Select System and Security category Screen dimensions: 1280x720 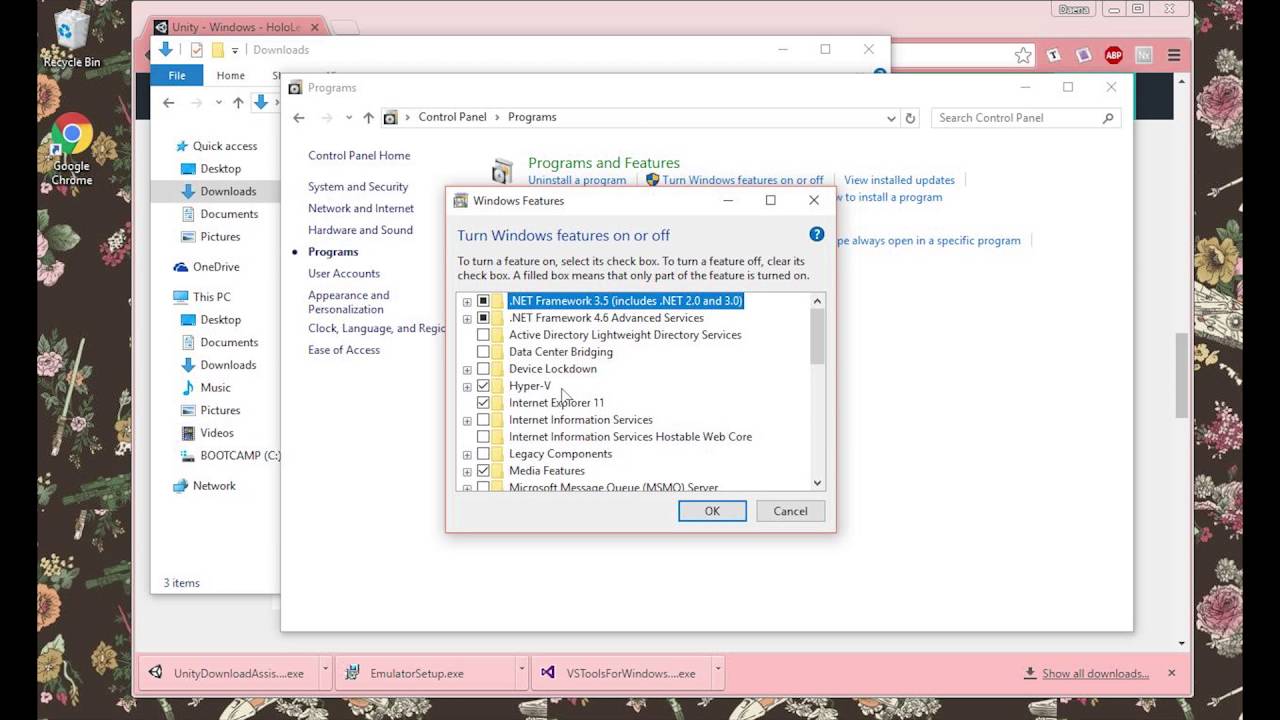tap(358, 187)
